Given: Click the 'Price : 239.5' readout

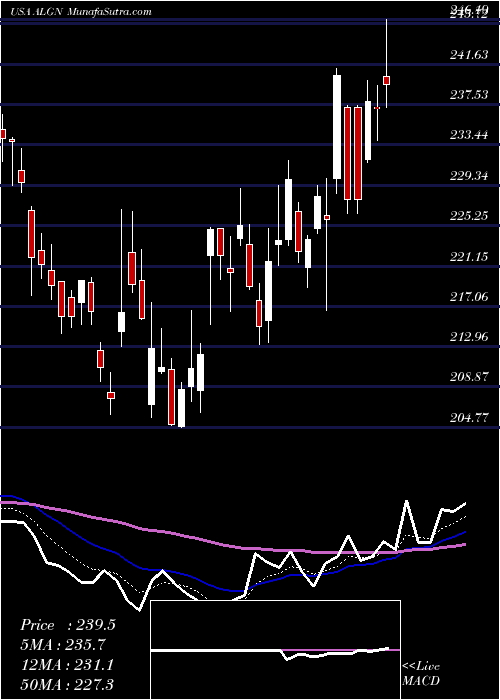Looking at the screenshot, I should click(x=68, y=625).
